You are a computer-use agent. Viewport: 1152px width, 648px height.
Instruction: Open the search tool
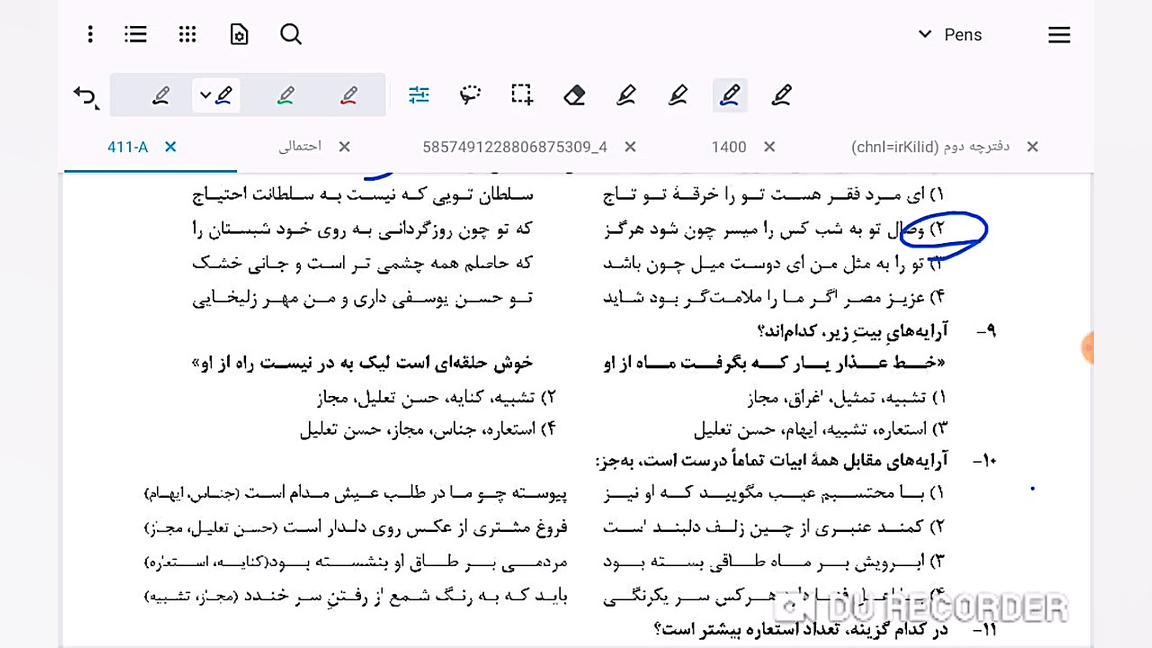tap(290, 33)
